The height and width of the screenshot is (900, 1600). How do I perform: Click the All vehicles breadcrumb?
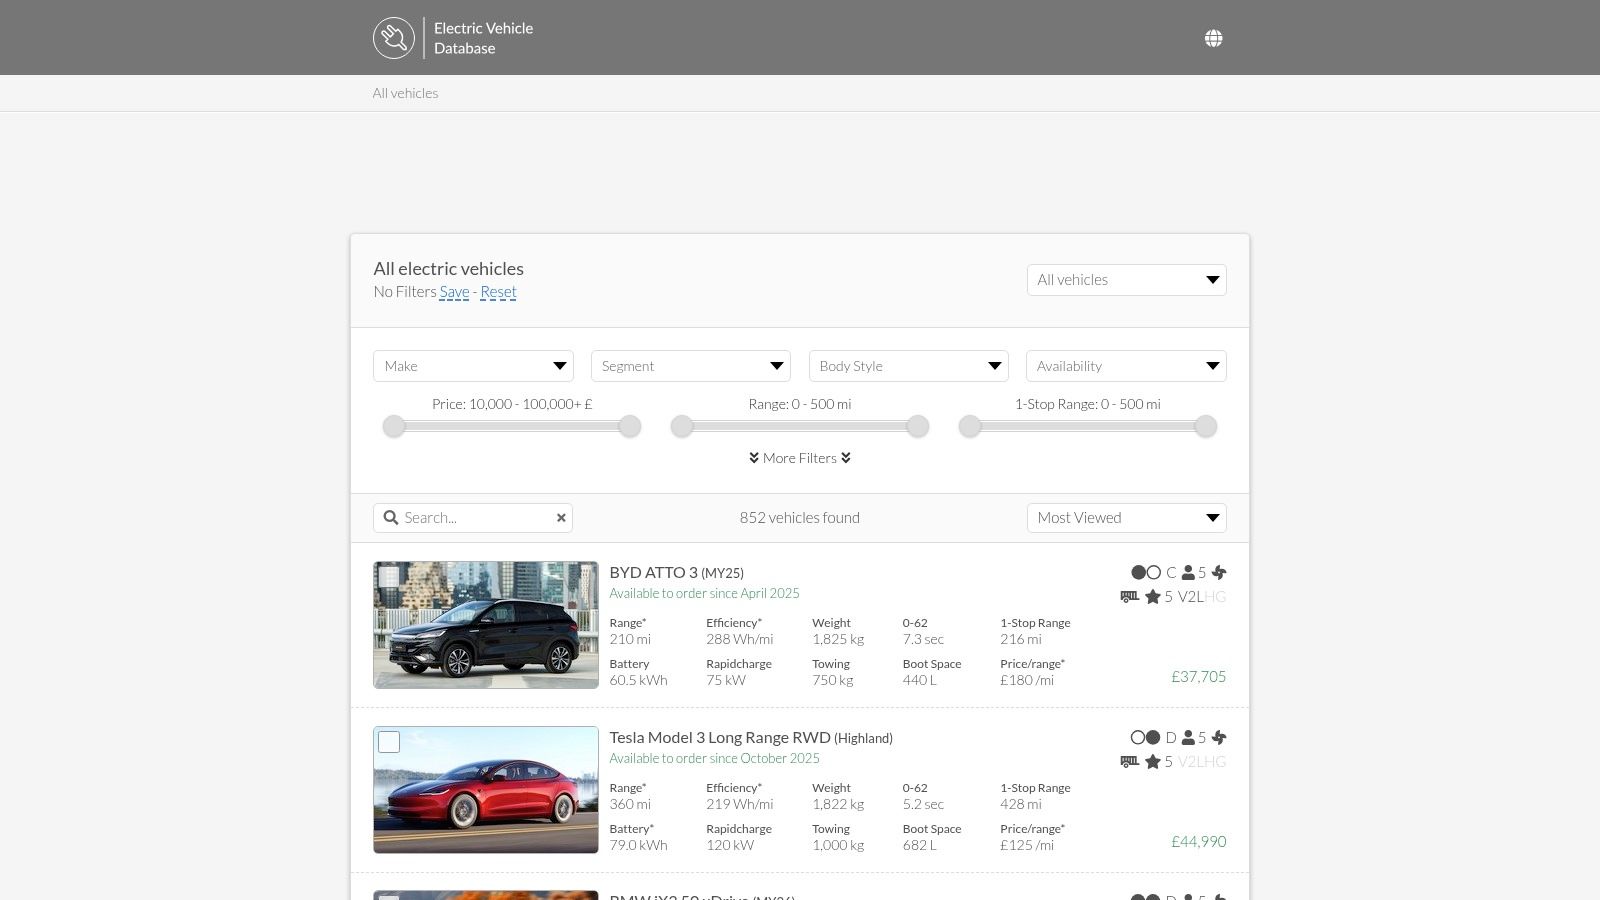405,93
